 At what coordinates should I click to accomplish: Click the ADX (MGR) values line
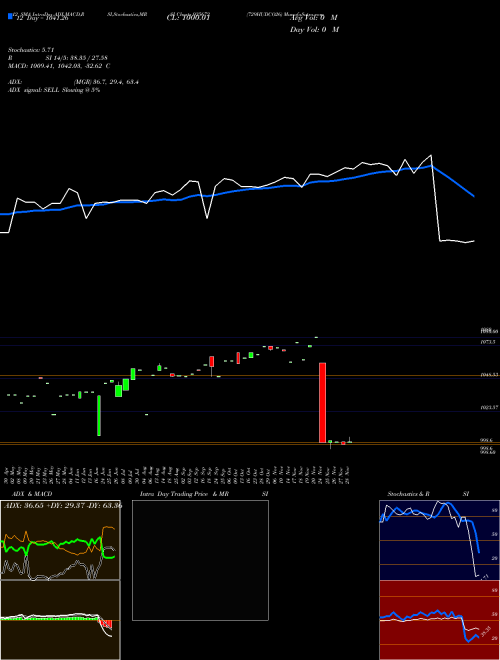pyautogui.click(x=73, y=82)
